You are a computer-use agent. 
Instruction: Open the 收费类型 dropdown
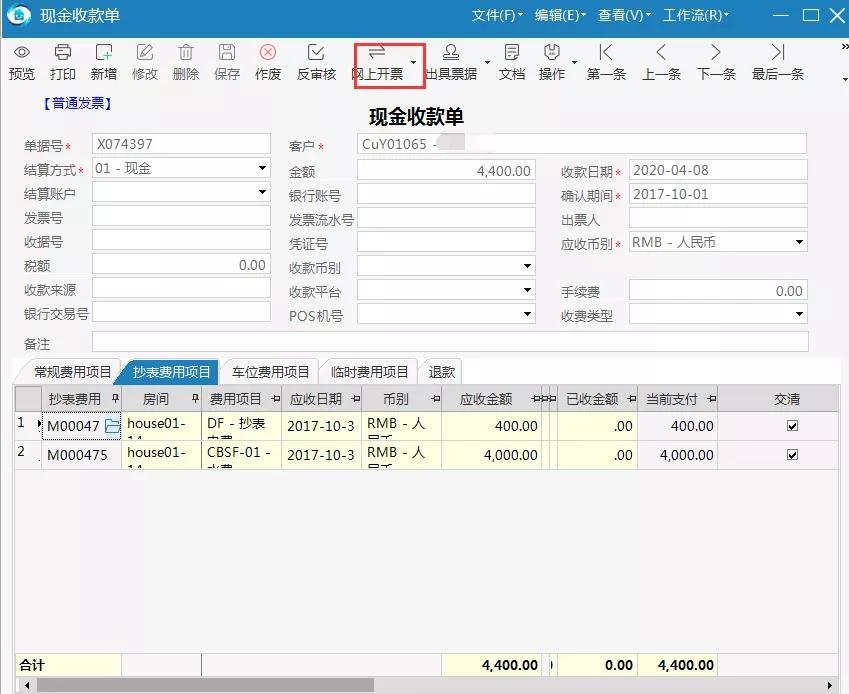coord(799,314)
